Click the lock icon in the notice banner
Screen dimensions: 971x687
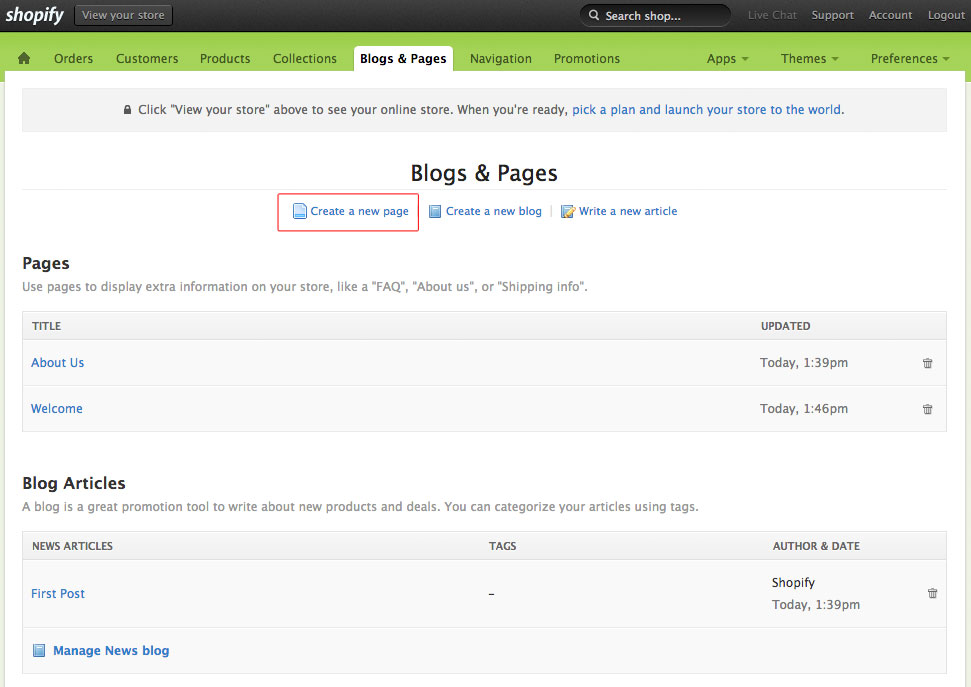pyautogui.click(x=127, y=110)
